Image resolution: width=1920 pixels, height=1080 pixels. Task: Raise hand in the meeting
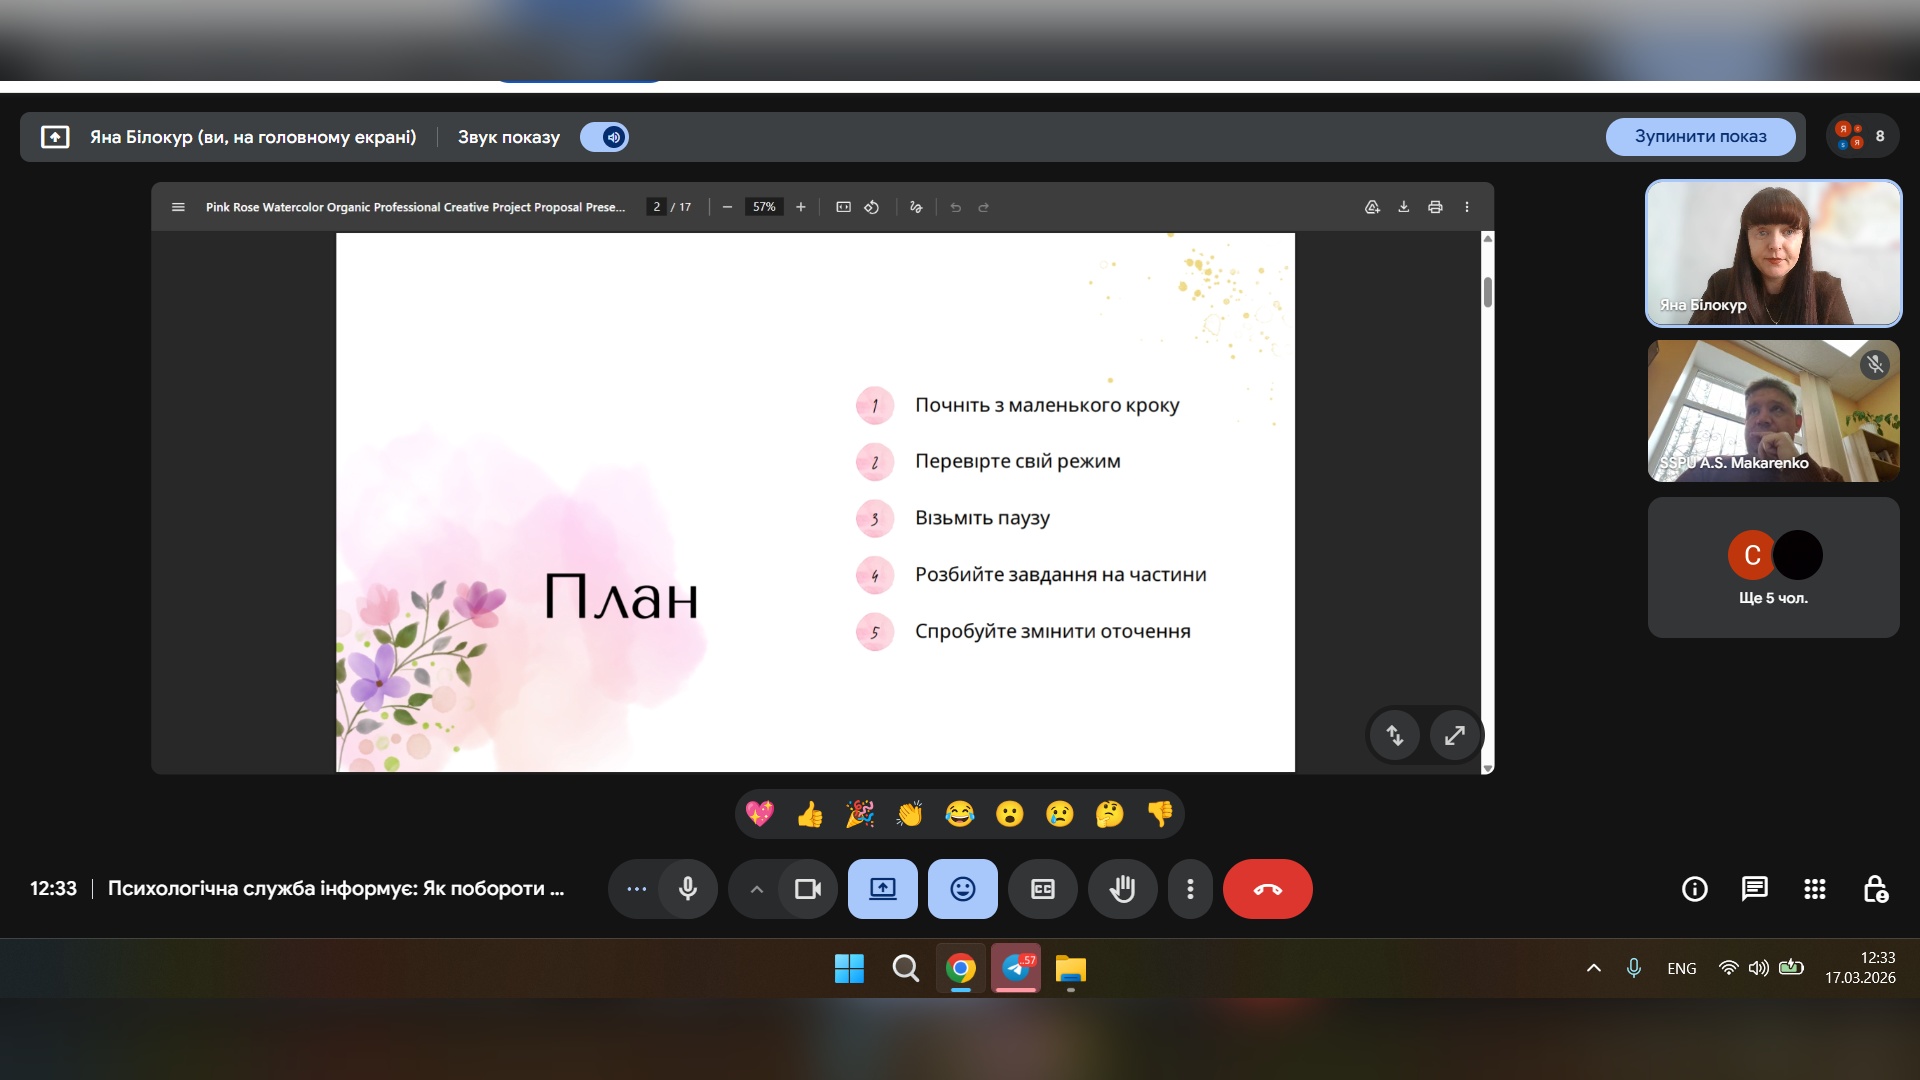1122,889
